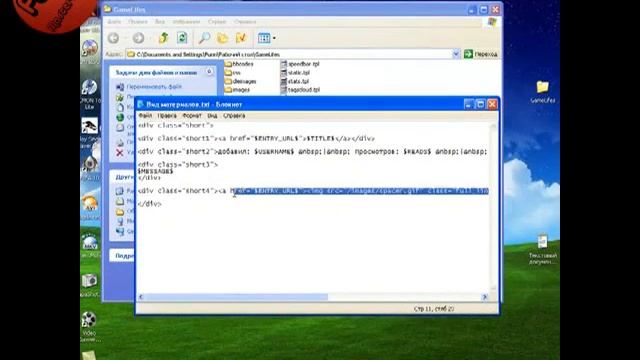Select the bbcodes folder
640x360 pixels.
pyautogui.click(x=239, y=64)
